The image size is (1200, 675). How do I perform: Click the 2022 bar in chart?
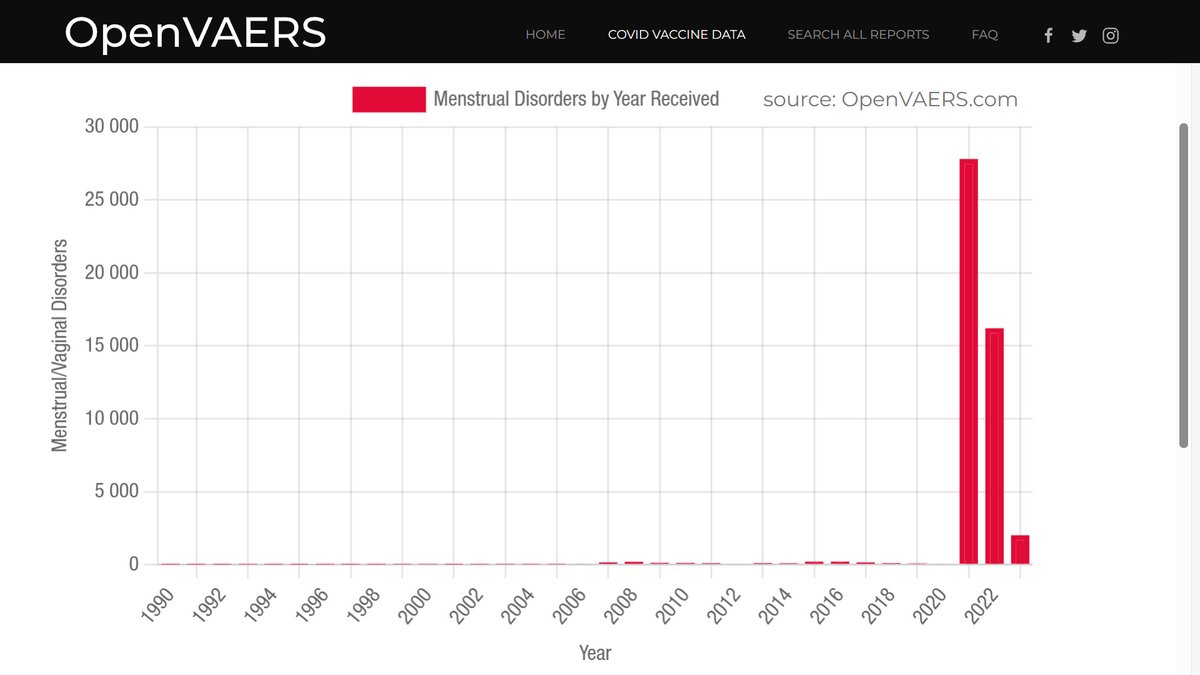(994, 446)
